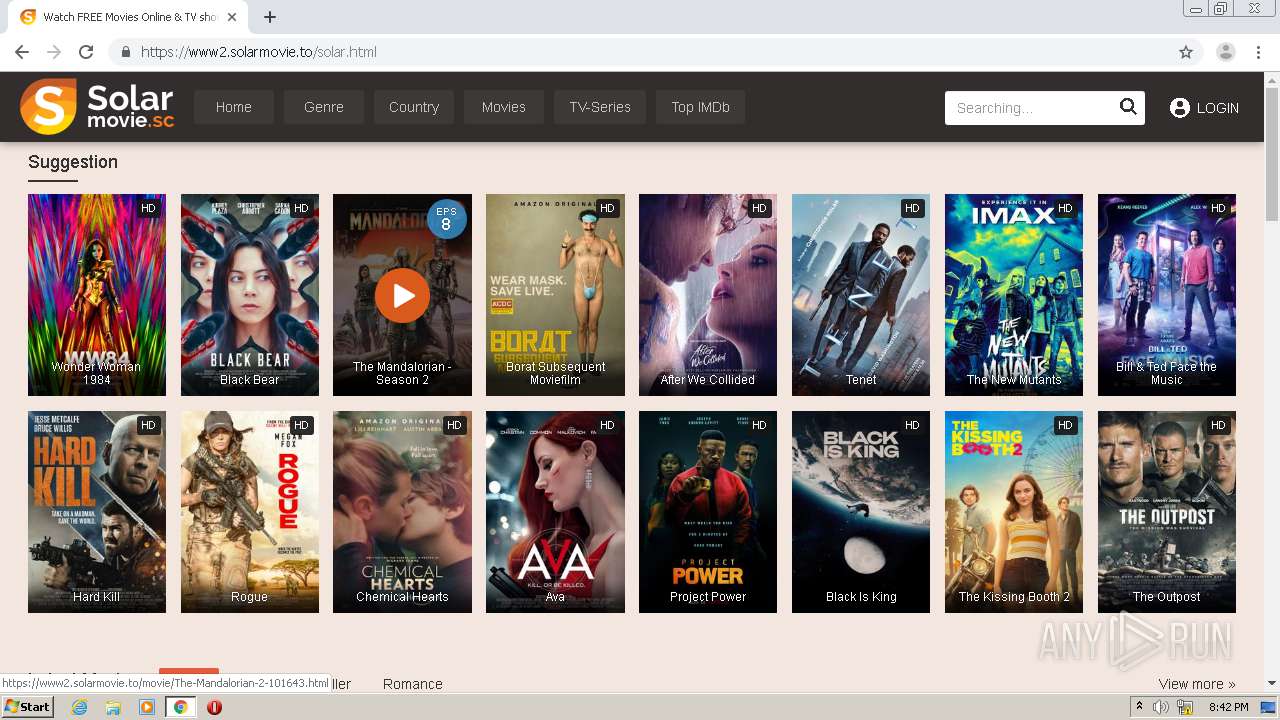Open a new browser tab
Viewport: 1280px width, 720px height.
pyautogui.click(x=270, y=17)
